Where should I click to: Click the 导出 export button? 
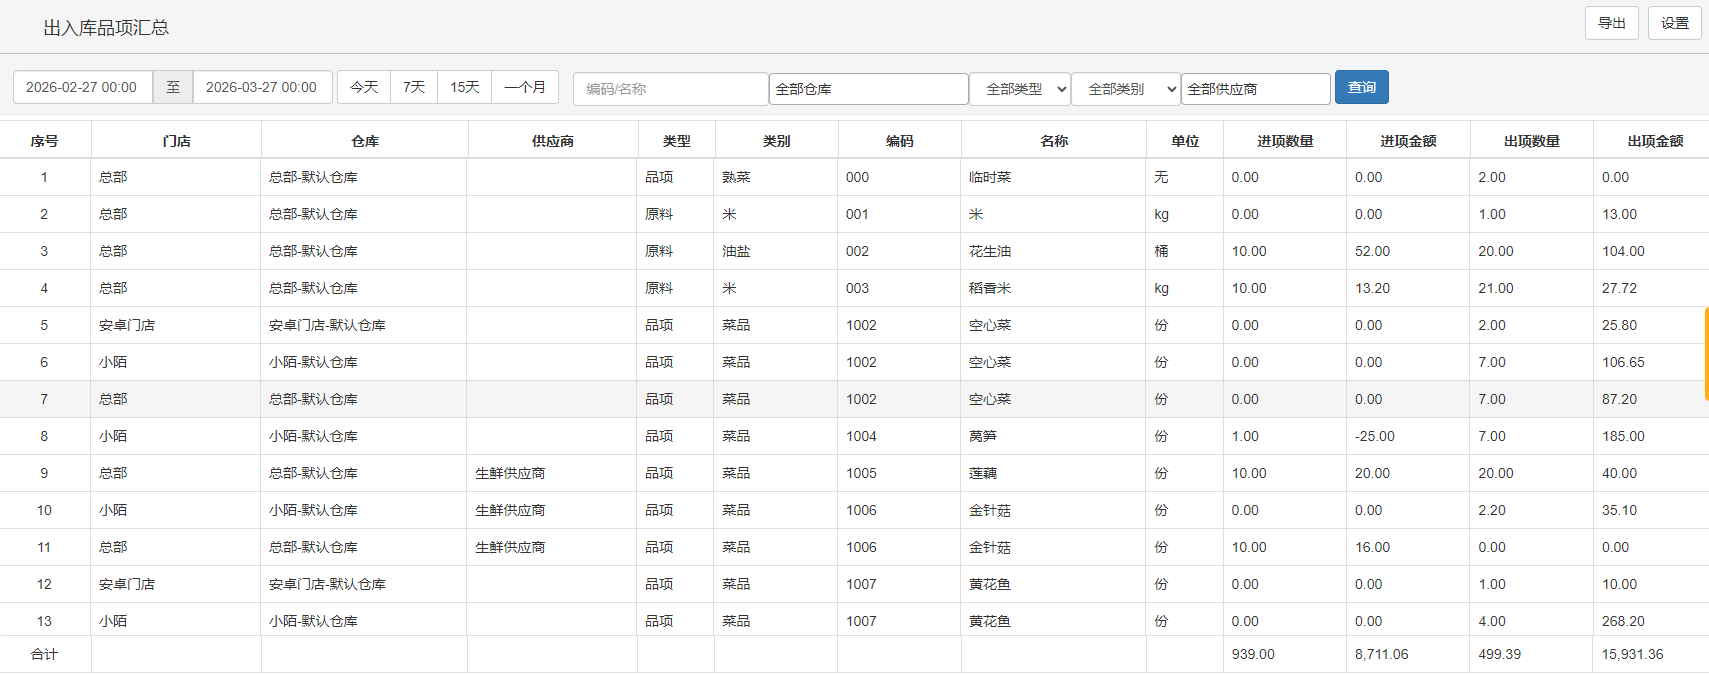click(1611, 23)
